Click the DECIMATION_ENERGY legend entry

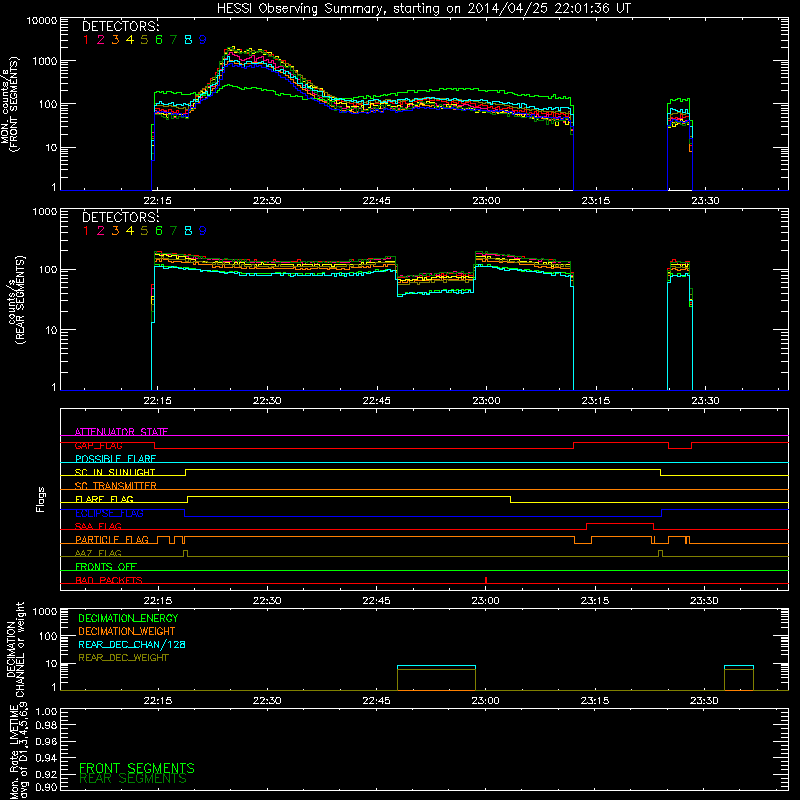[128, 618]
